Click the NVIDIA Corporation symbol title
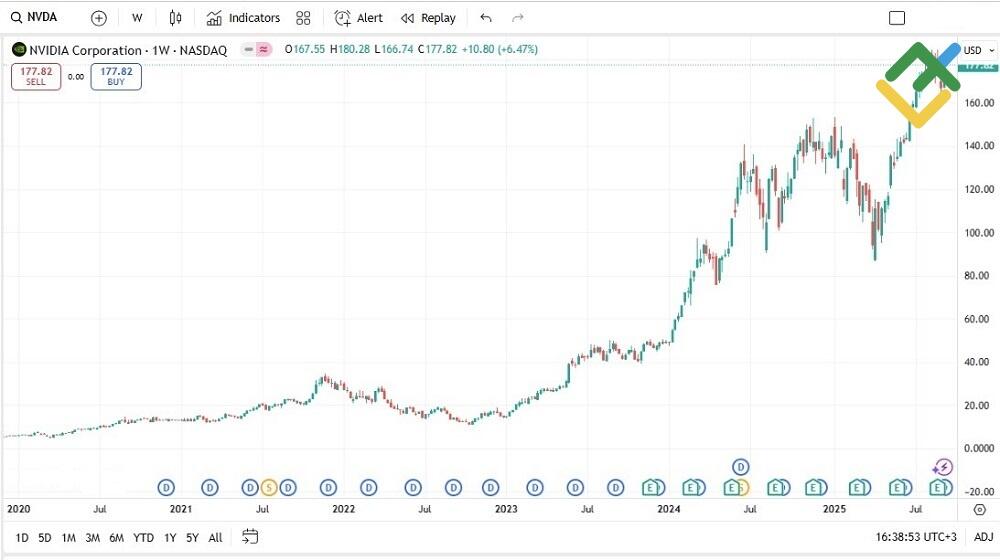The image size is (1000, 560). [128, 50]
